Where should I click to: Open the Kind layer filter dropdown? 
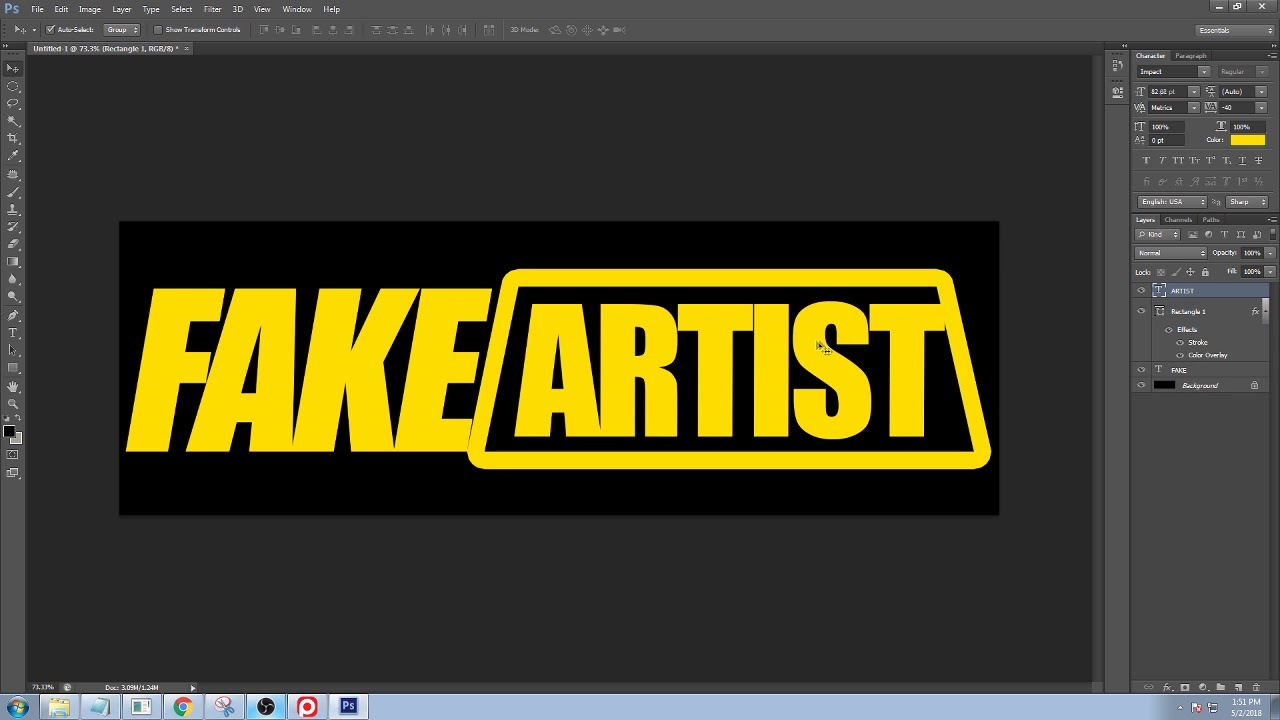click(1158, 235)
